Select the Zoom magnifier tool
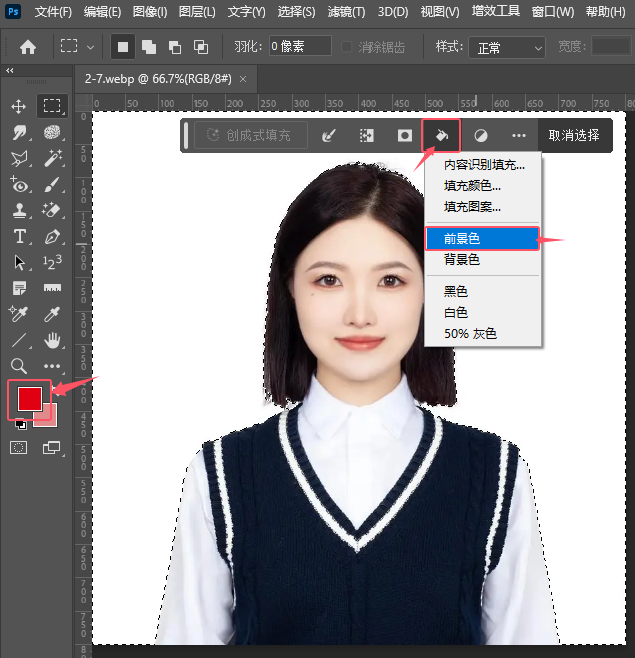The width and height of the screenshot is (635, 658). (x=18, y=366)
